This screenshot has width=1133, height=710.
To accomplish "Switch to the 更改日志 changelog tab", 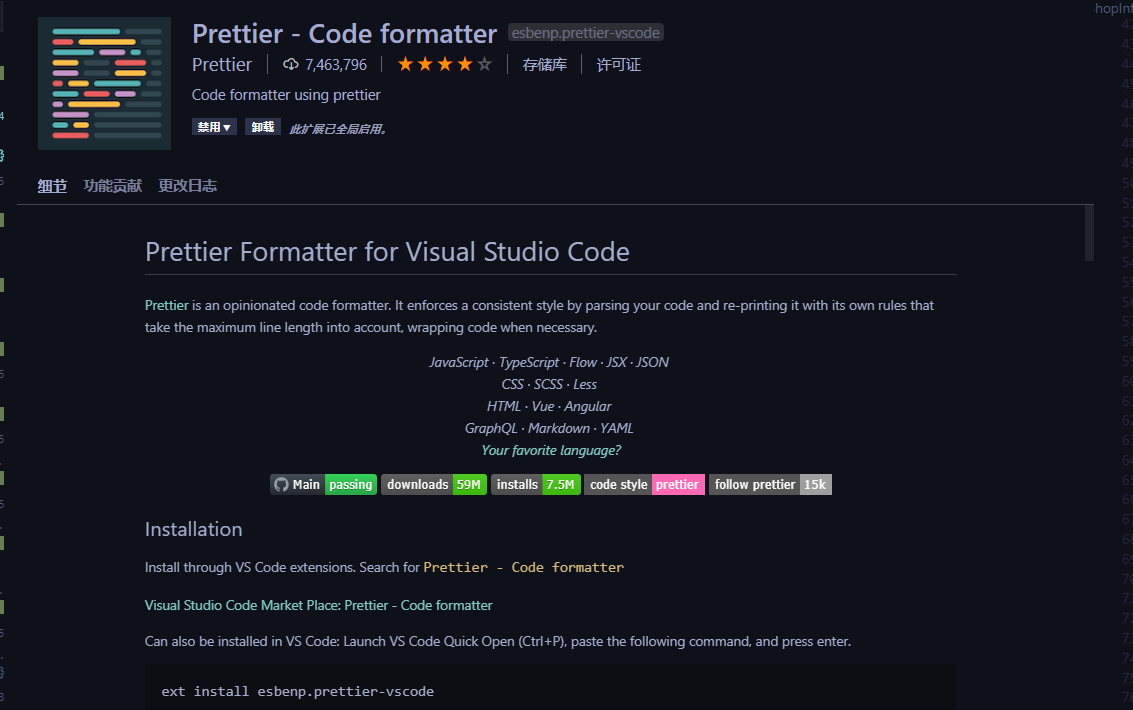I will click(x=187, y=186).
